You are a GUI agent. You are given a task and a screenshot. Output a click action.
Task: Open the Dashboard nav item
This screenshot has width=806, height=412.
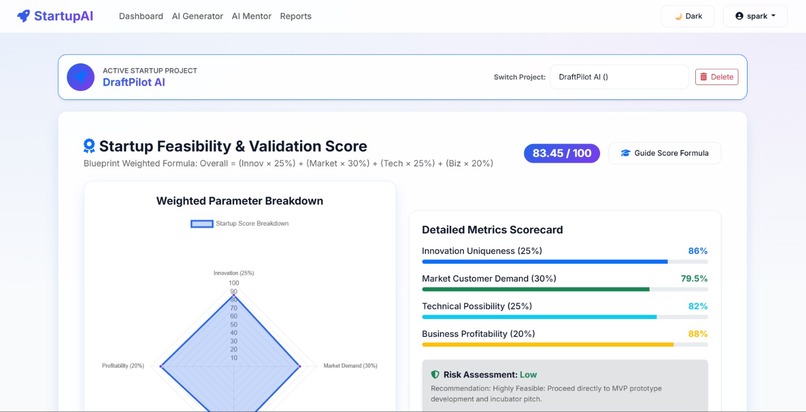[x=141, y=16]
